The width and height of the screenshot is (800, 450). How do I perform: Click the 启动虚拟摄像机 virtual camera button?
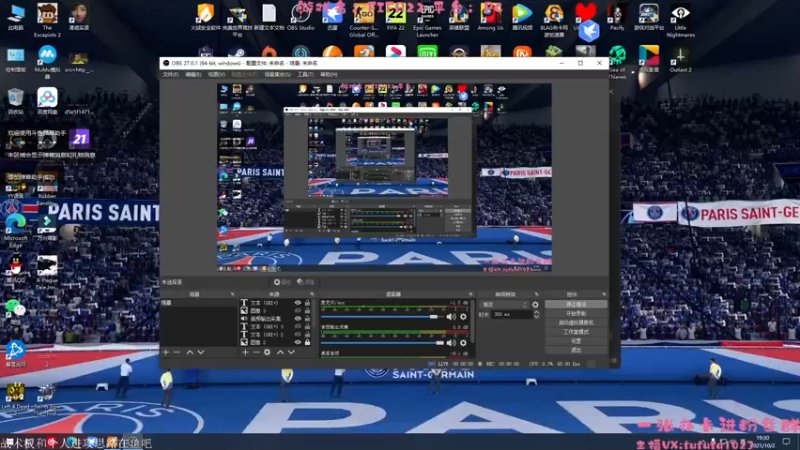tap(576, 322)
